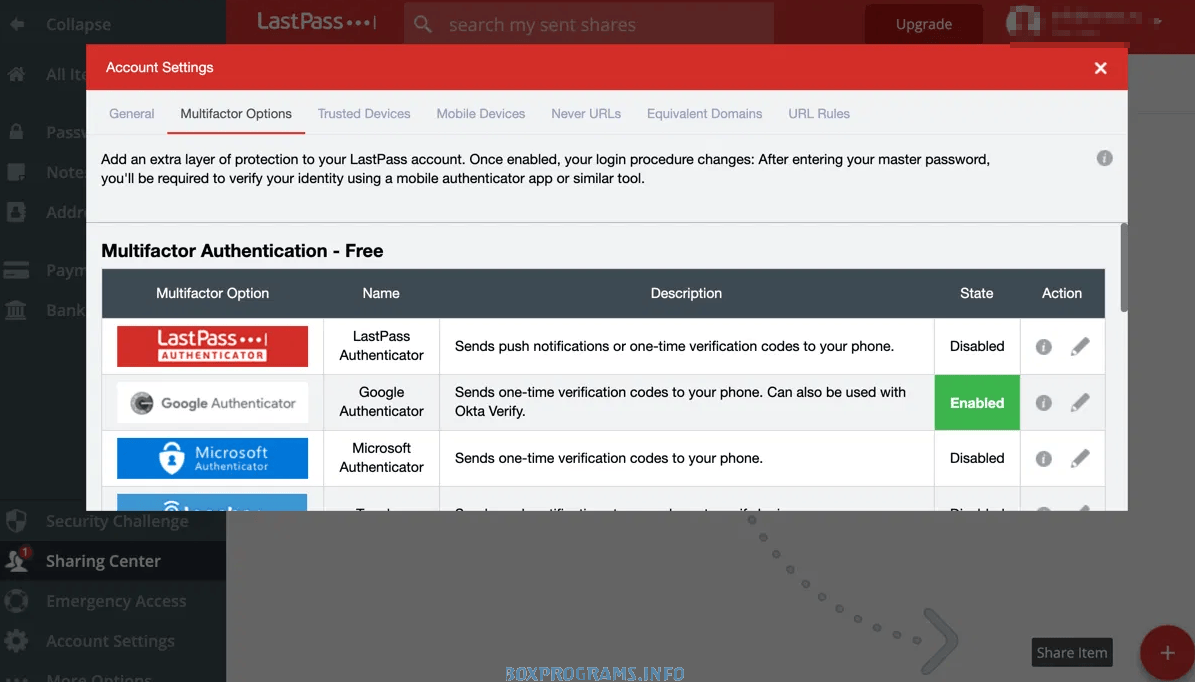
Task: Go to Never URLs tab
Action: pos(586,114)
